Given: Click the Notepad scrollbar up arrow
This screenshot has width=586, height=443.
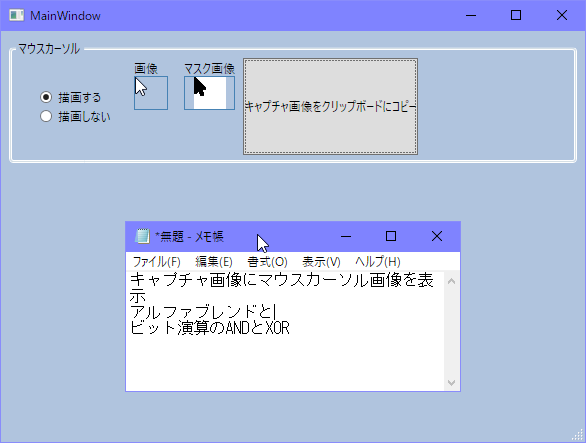Looking at the screenshot, I should click(x=451, y=281).
